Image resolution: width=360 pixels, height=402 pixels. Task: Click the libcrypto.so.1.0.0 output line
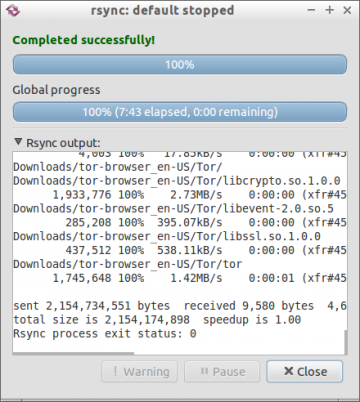tap(177, 181)
